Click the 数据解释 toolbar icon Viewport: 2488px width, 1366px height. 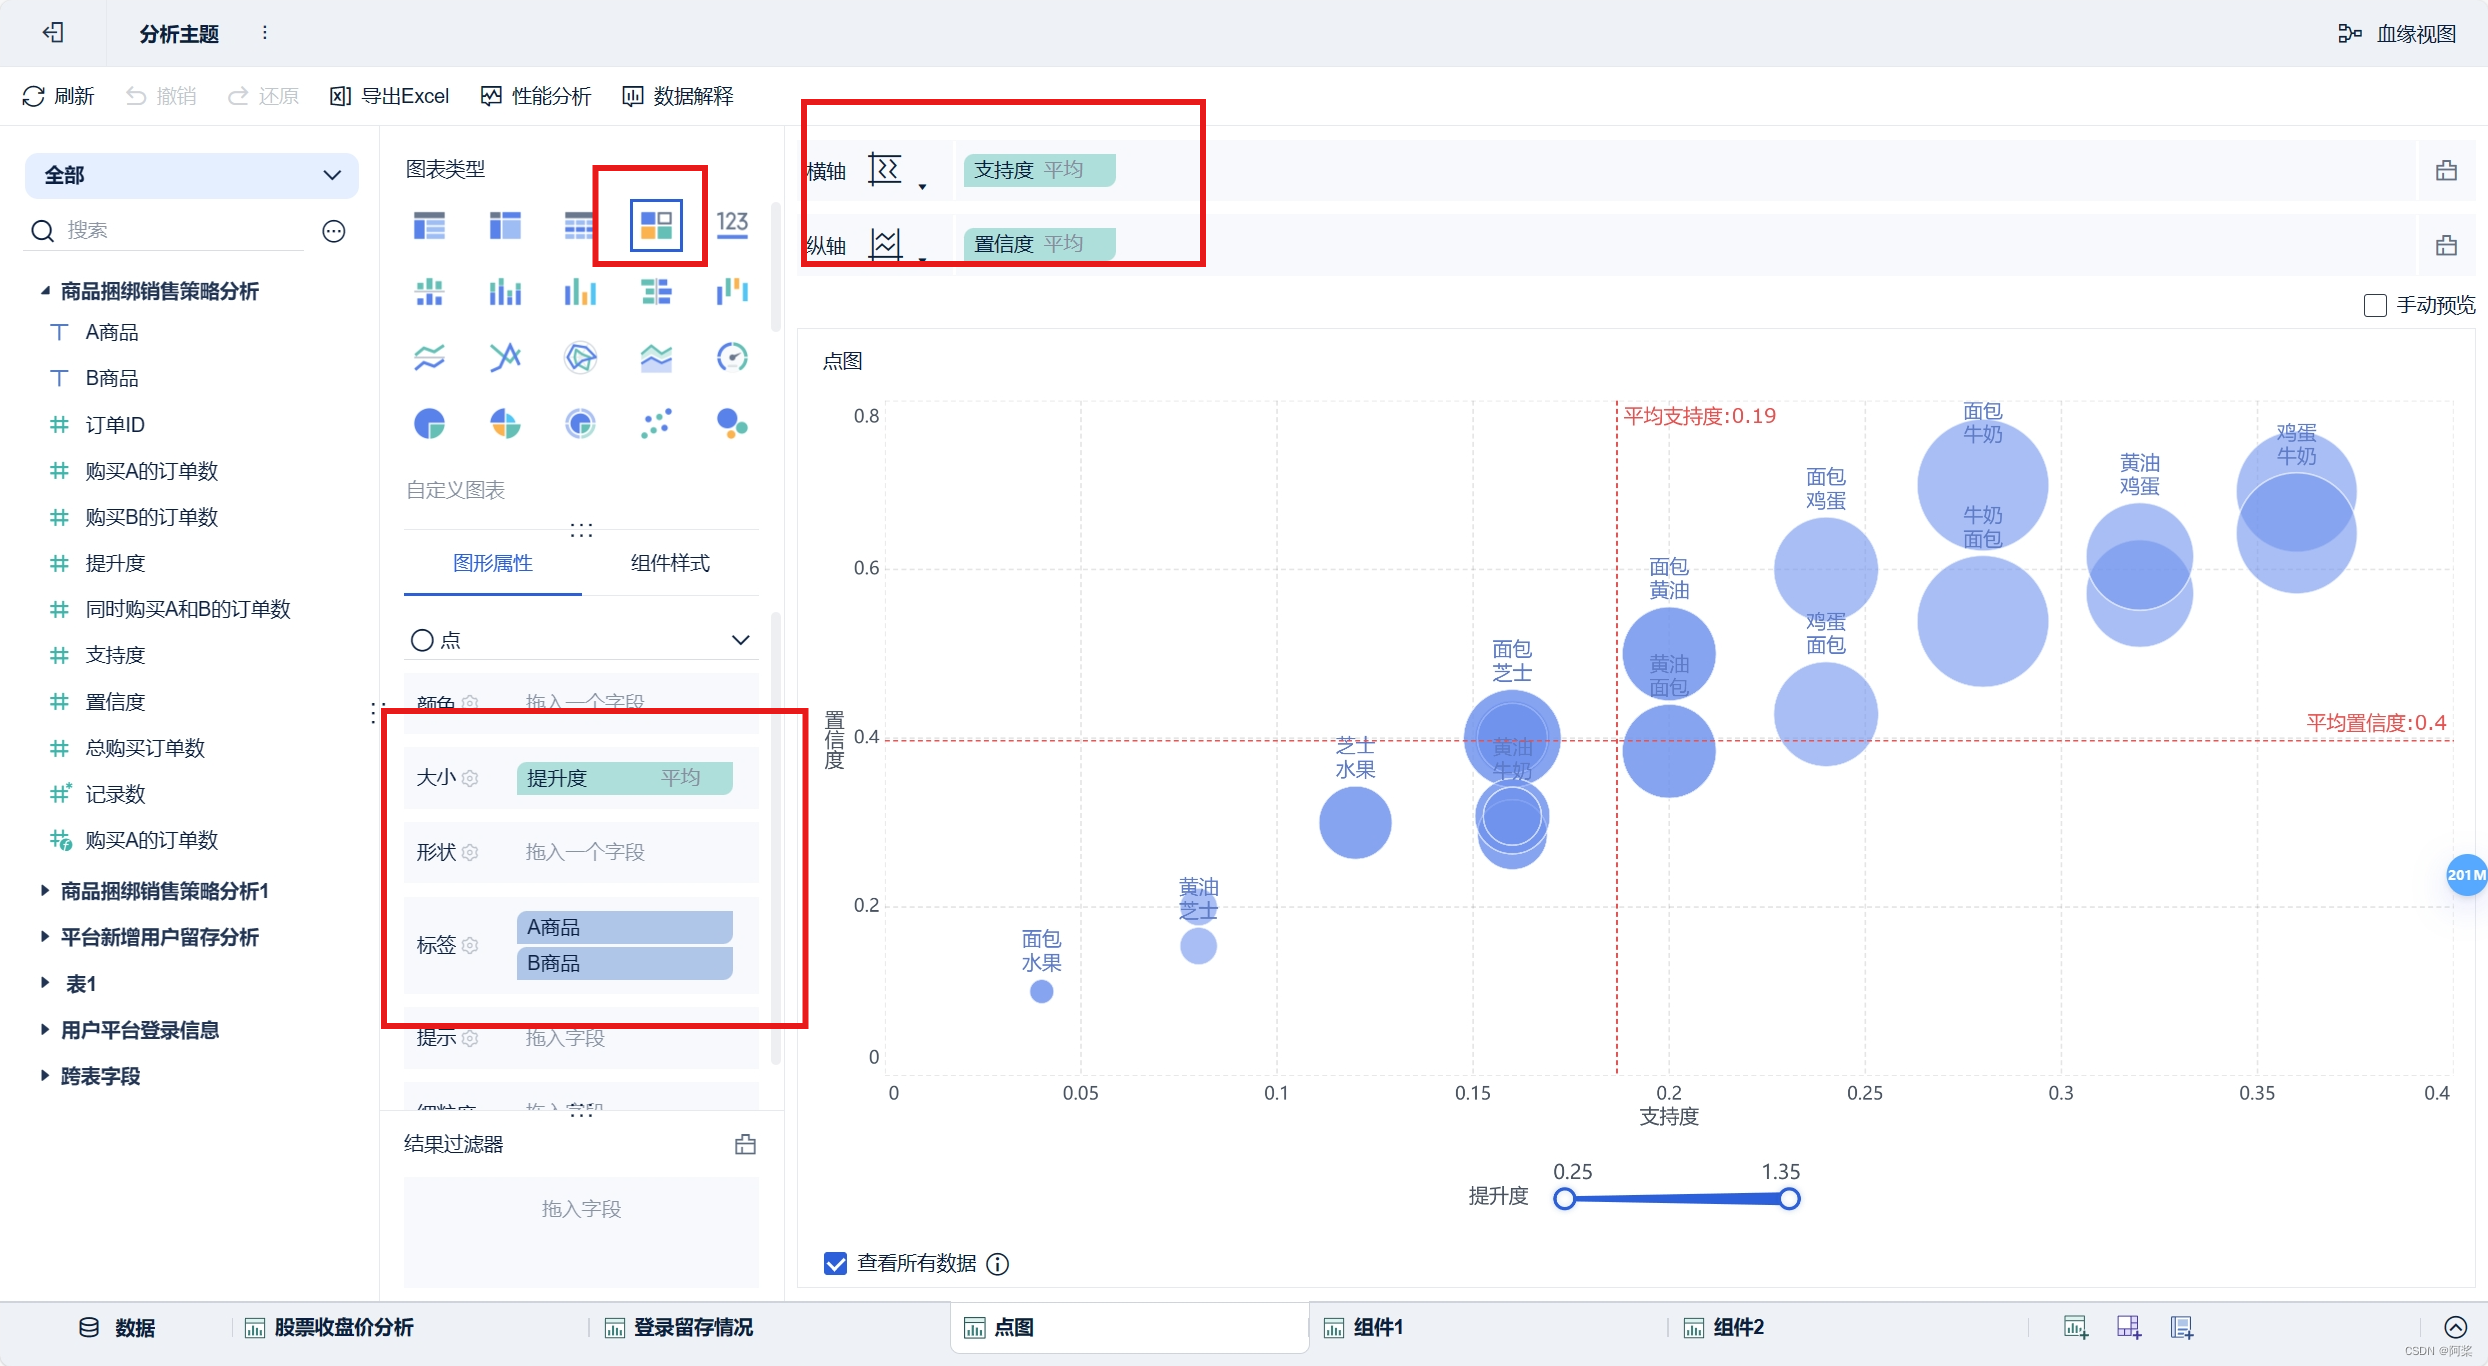coord(677,95)
